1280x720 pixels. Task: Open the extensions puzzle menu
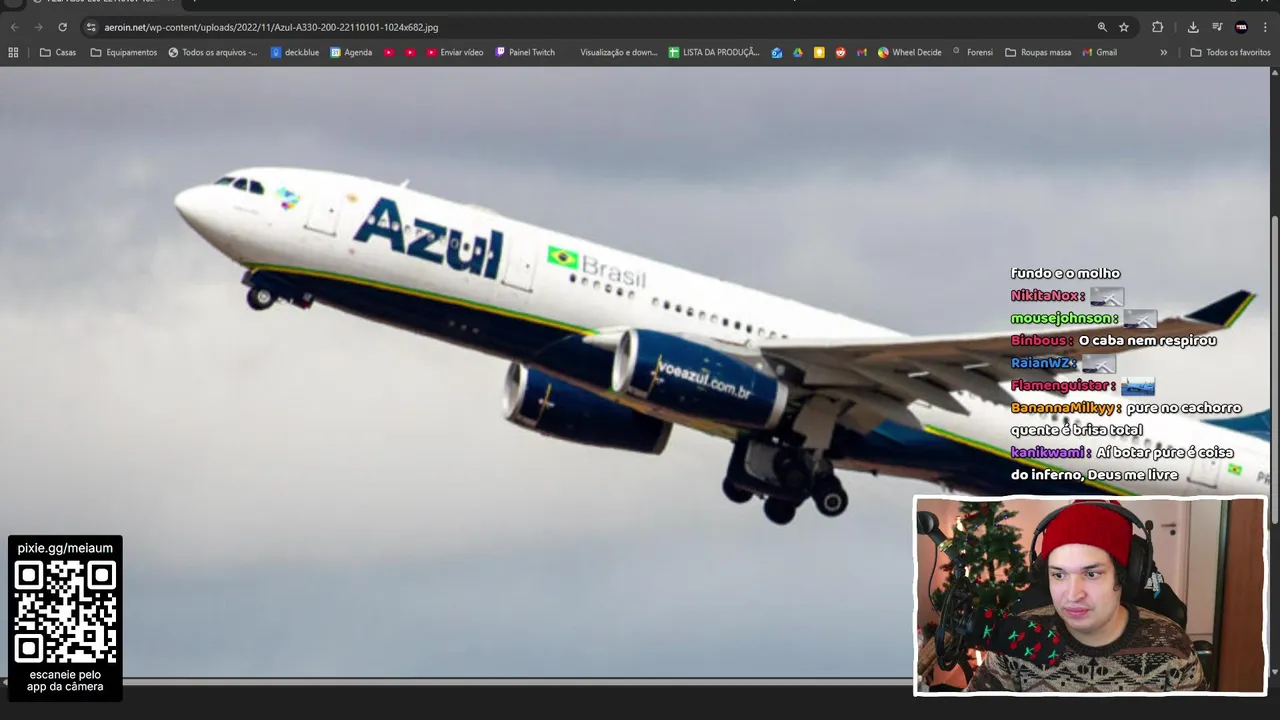click(x=1158, y=27)
